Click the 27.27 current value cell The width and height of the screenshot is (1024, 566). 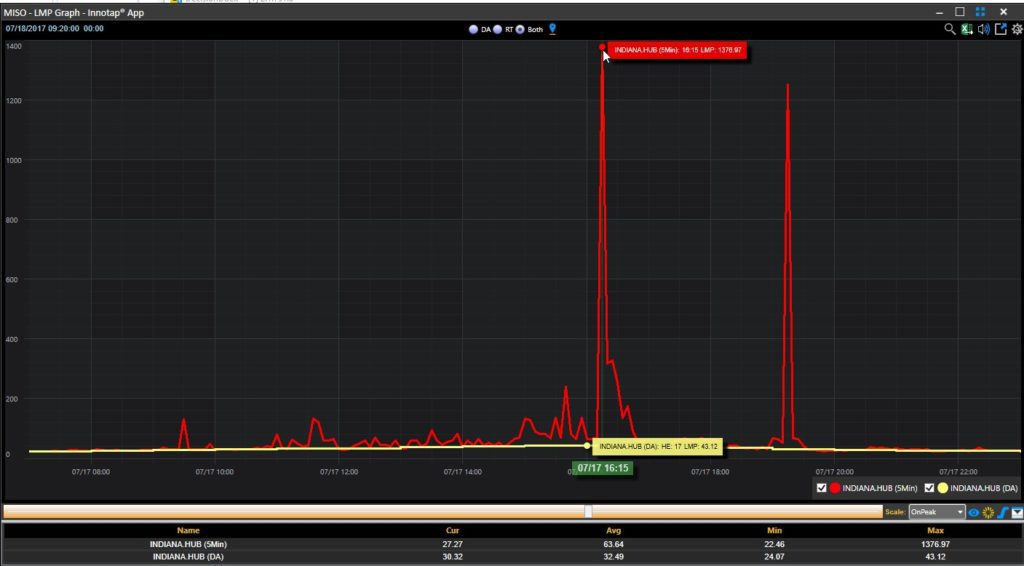click(452, 544)
